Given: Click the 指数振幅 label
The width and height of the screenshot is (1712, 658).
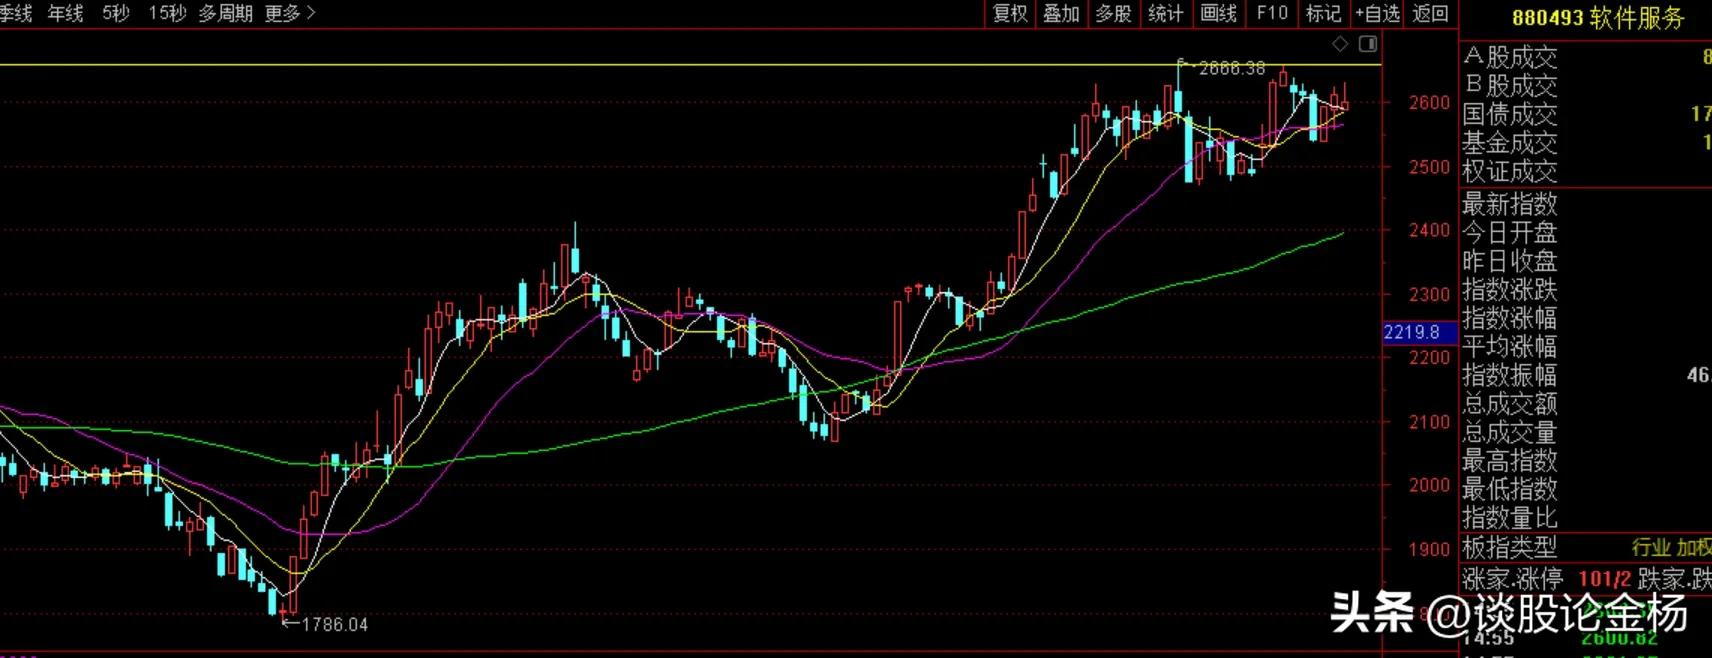Looking at the screenshot, I should [x=1510, y=375].
